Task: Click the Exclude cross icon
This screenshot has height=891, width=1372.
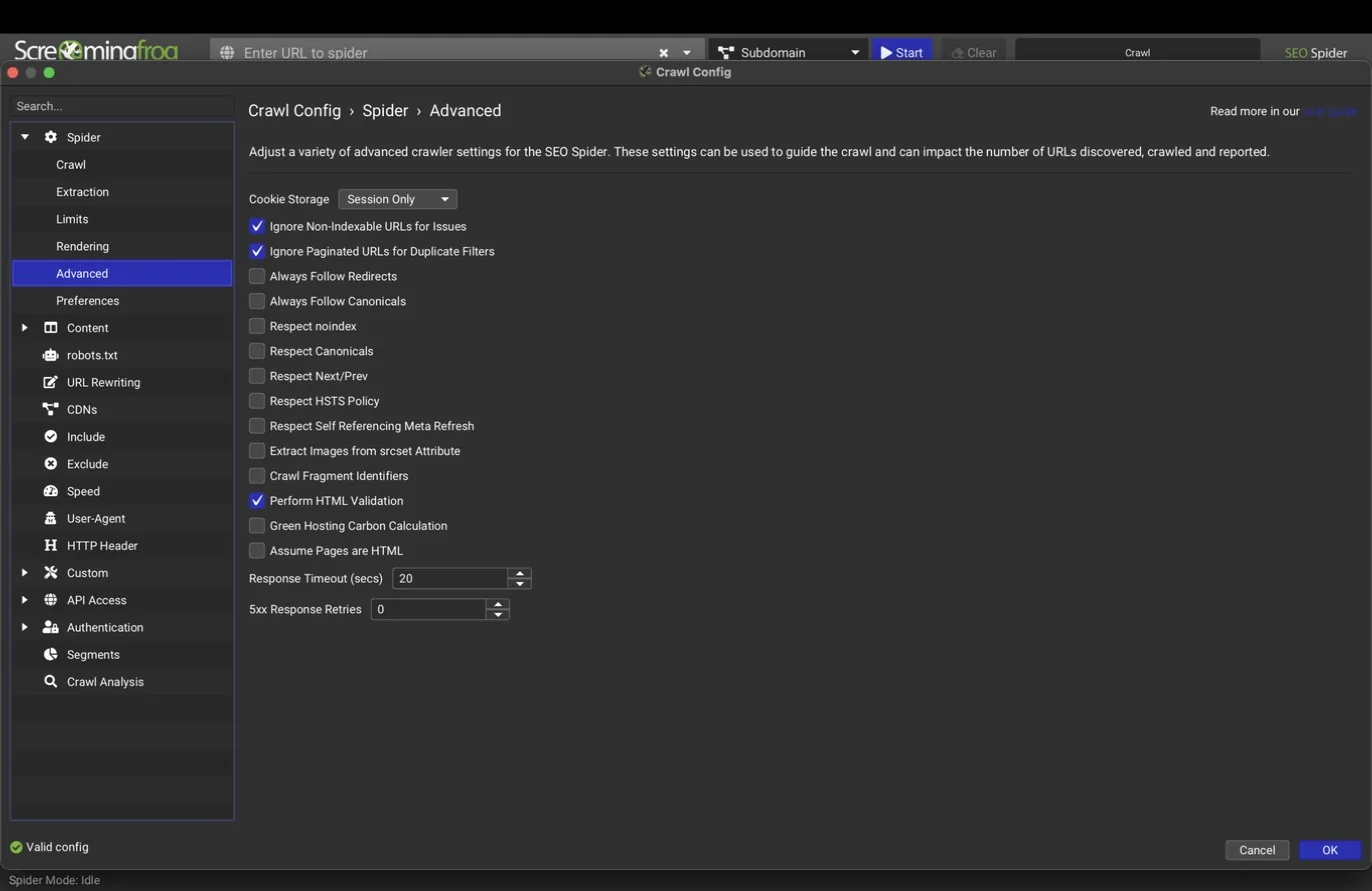Action: click(50, 464)
